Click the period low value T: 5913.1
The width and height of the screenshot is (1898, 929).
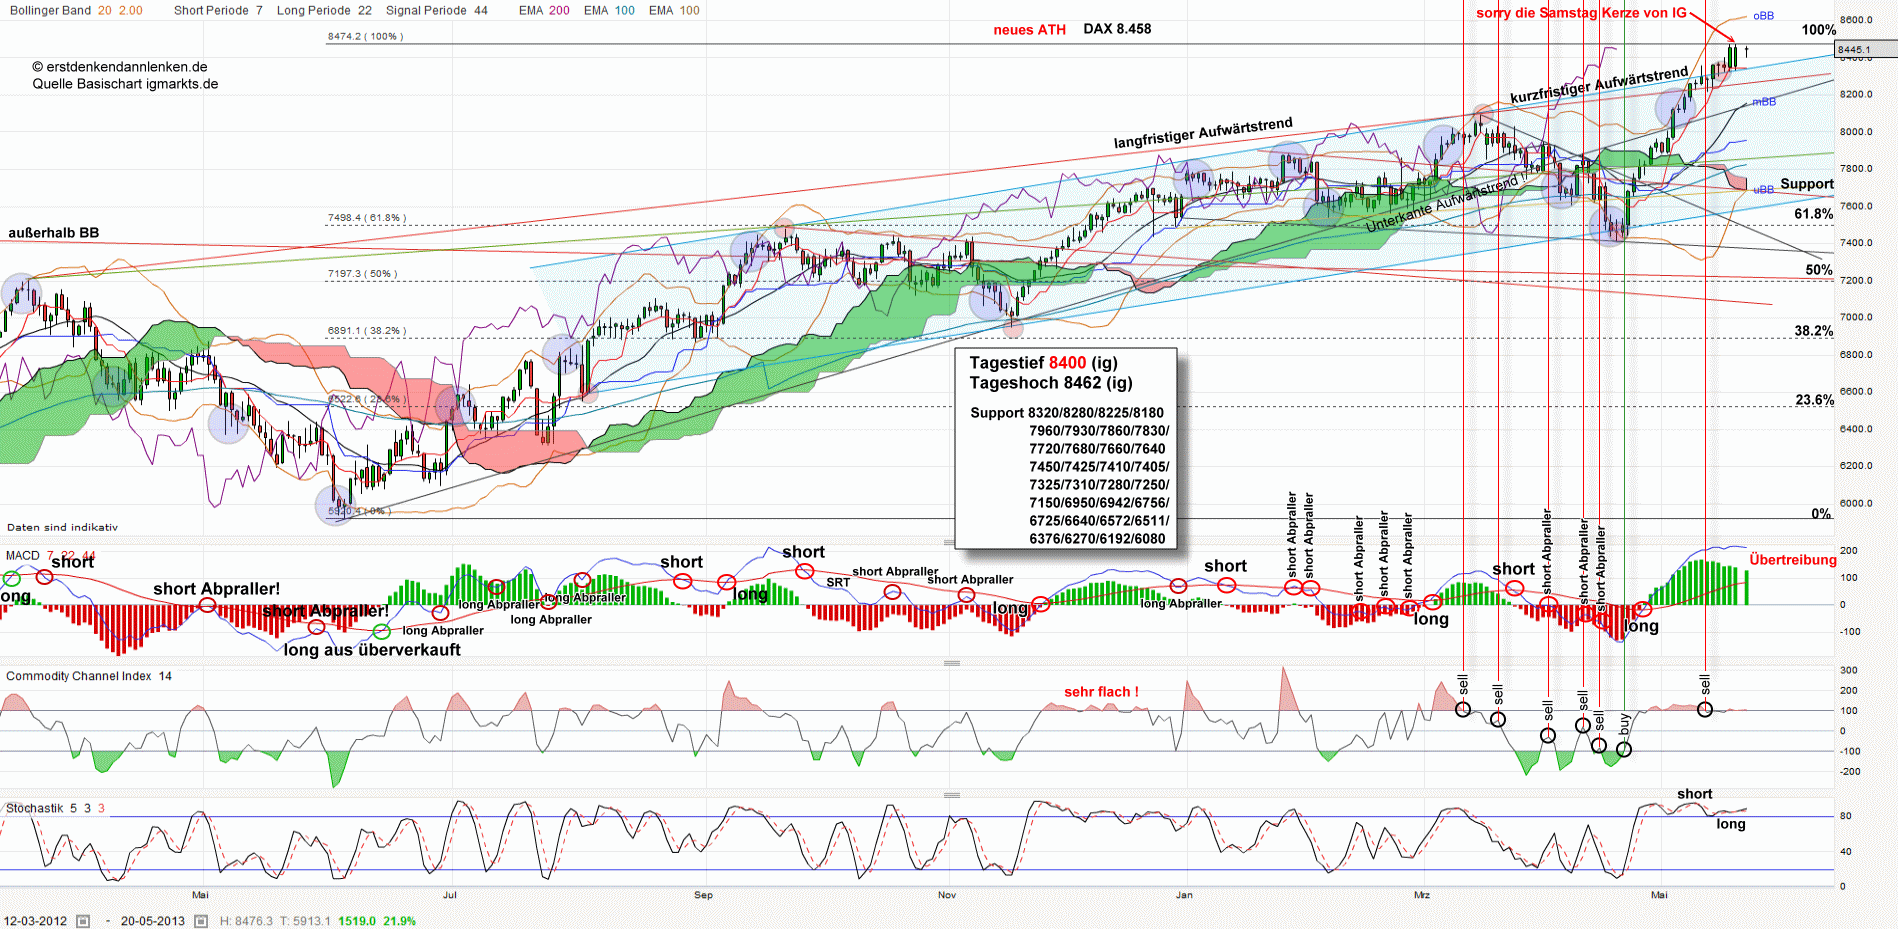click(x=304, y=921)
